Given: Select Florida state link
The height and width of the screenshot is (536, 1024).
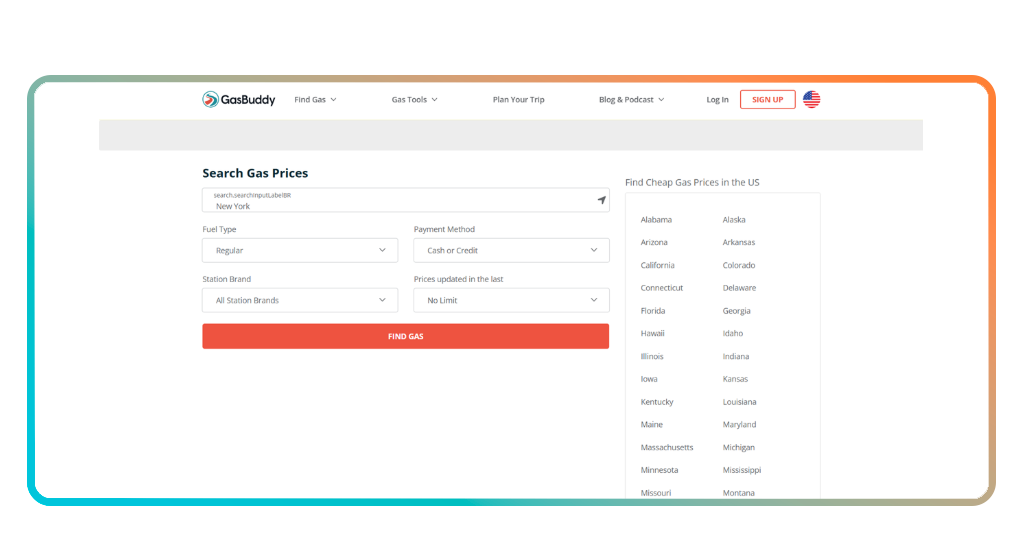Looking at the screenshot, I should (x=652, y=311).
